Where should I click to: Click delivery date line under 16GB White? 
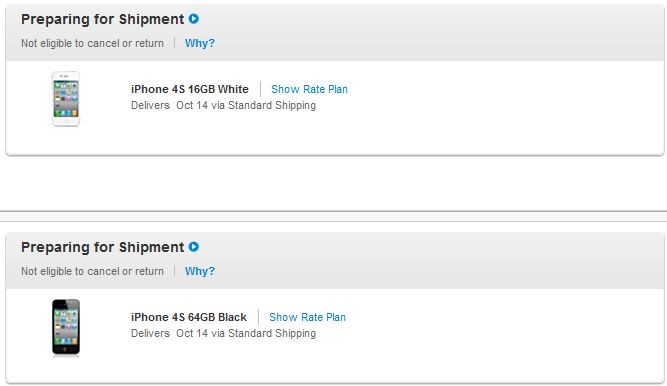click(x=223, y=105)
